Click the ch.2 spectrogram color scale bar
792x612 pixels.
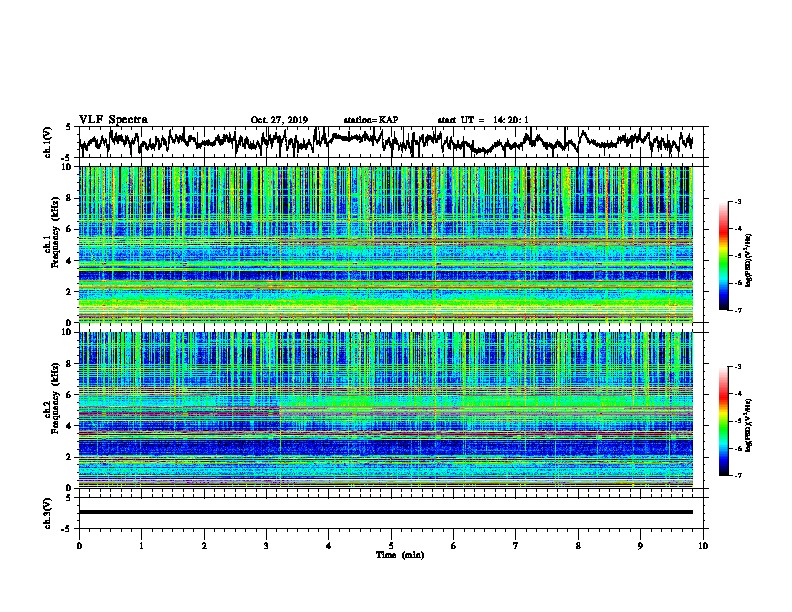pyautogui.click(x=724, y=421)
